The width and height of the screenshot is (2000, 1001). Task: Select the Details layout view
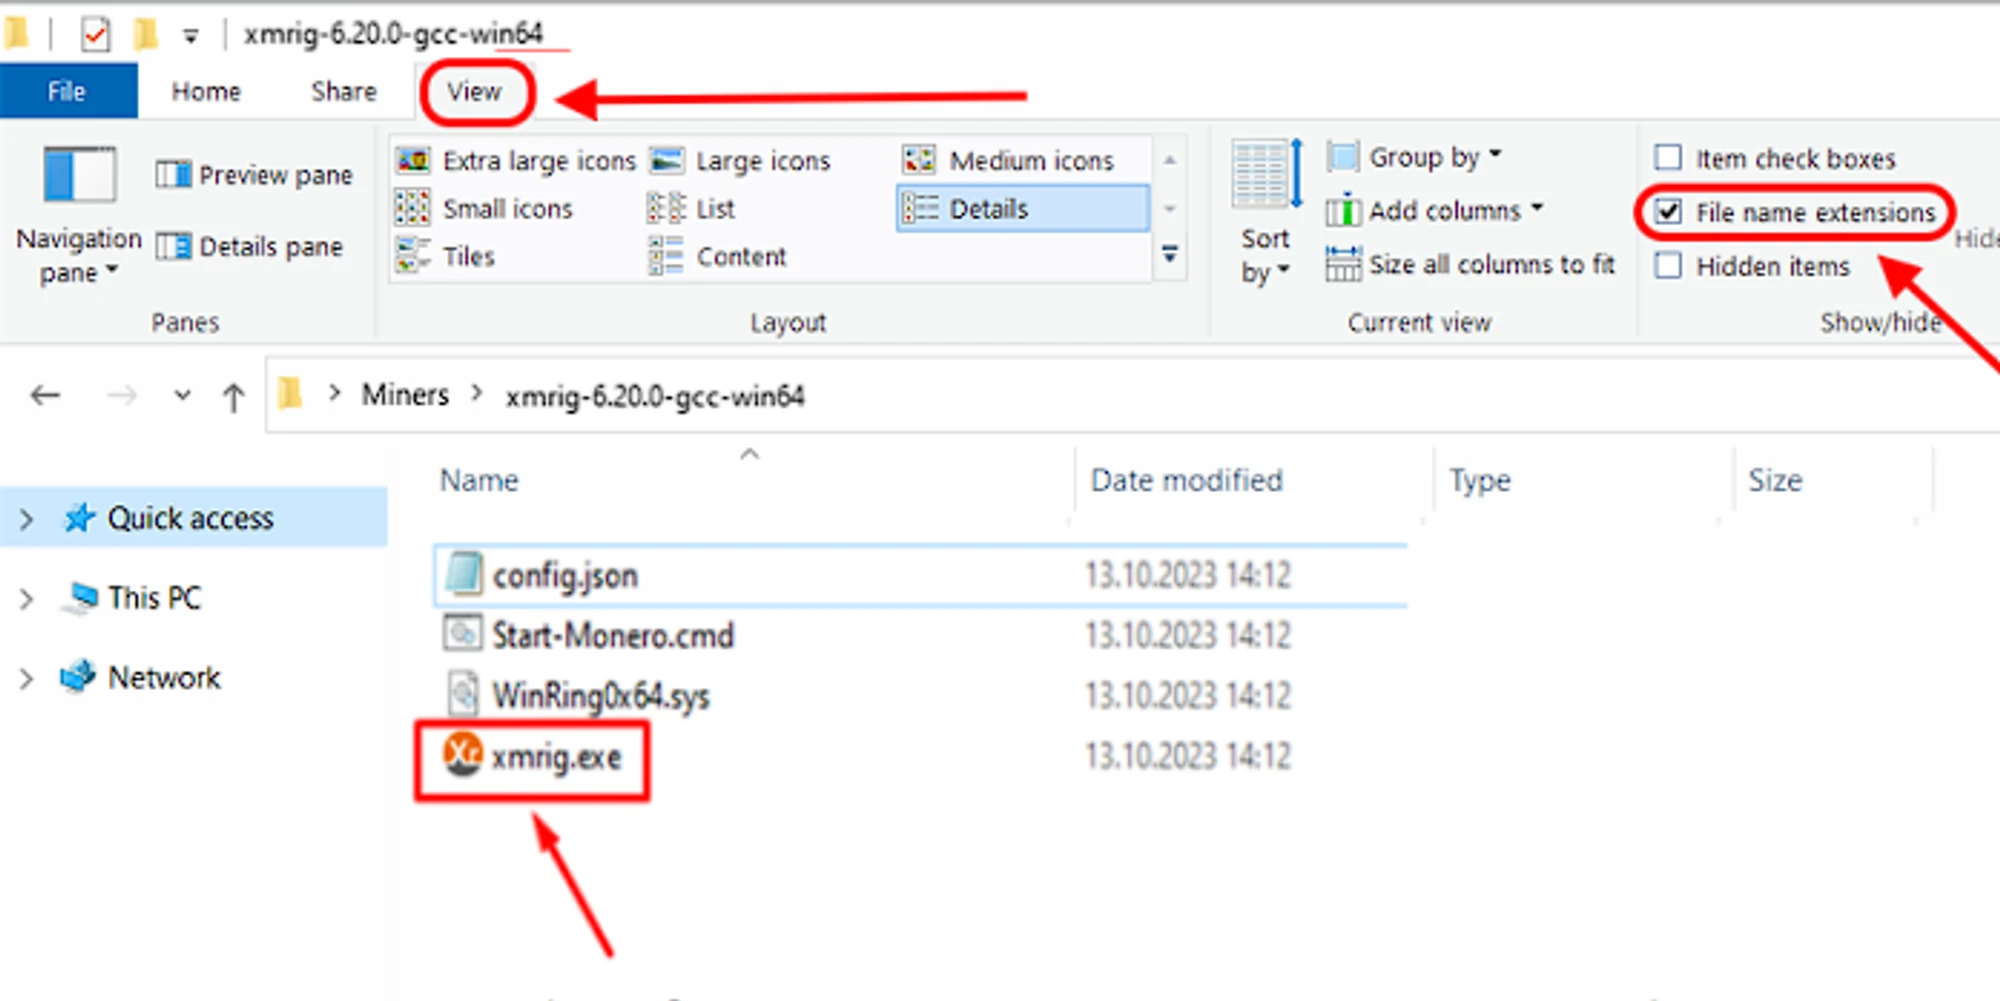[x=1021, y=209]
